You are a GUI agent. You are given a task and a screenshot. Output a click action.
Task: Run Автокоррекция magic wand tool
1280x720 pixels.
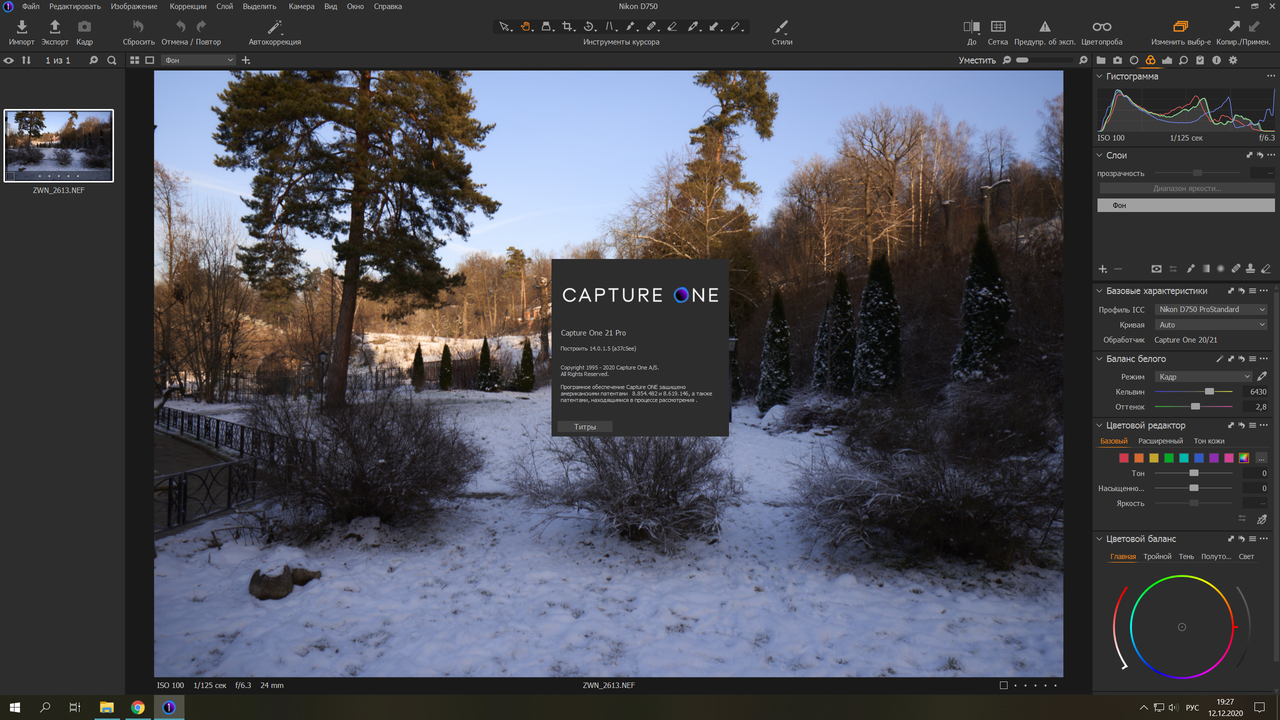click(274, 27)
